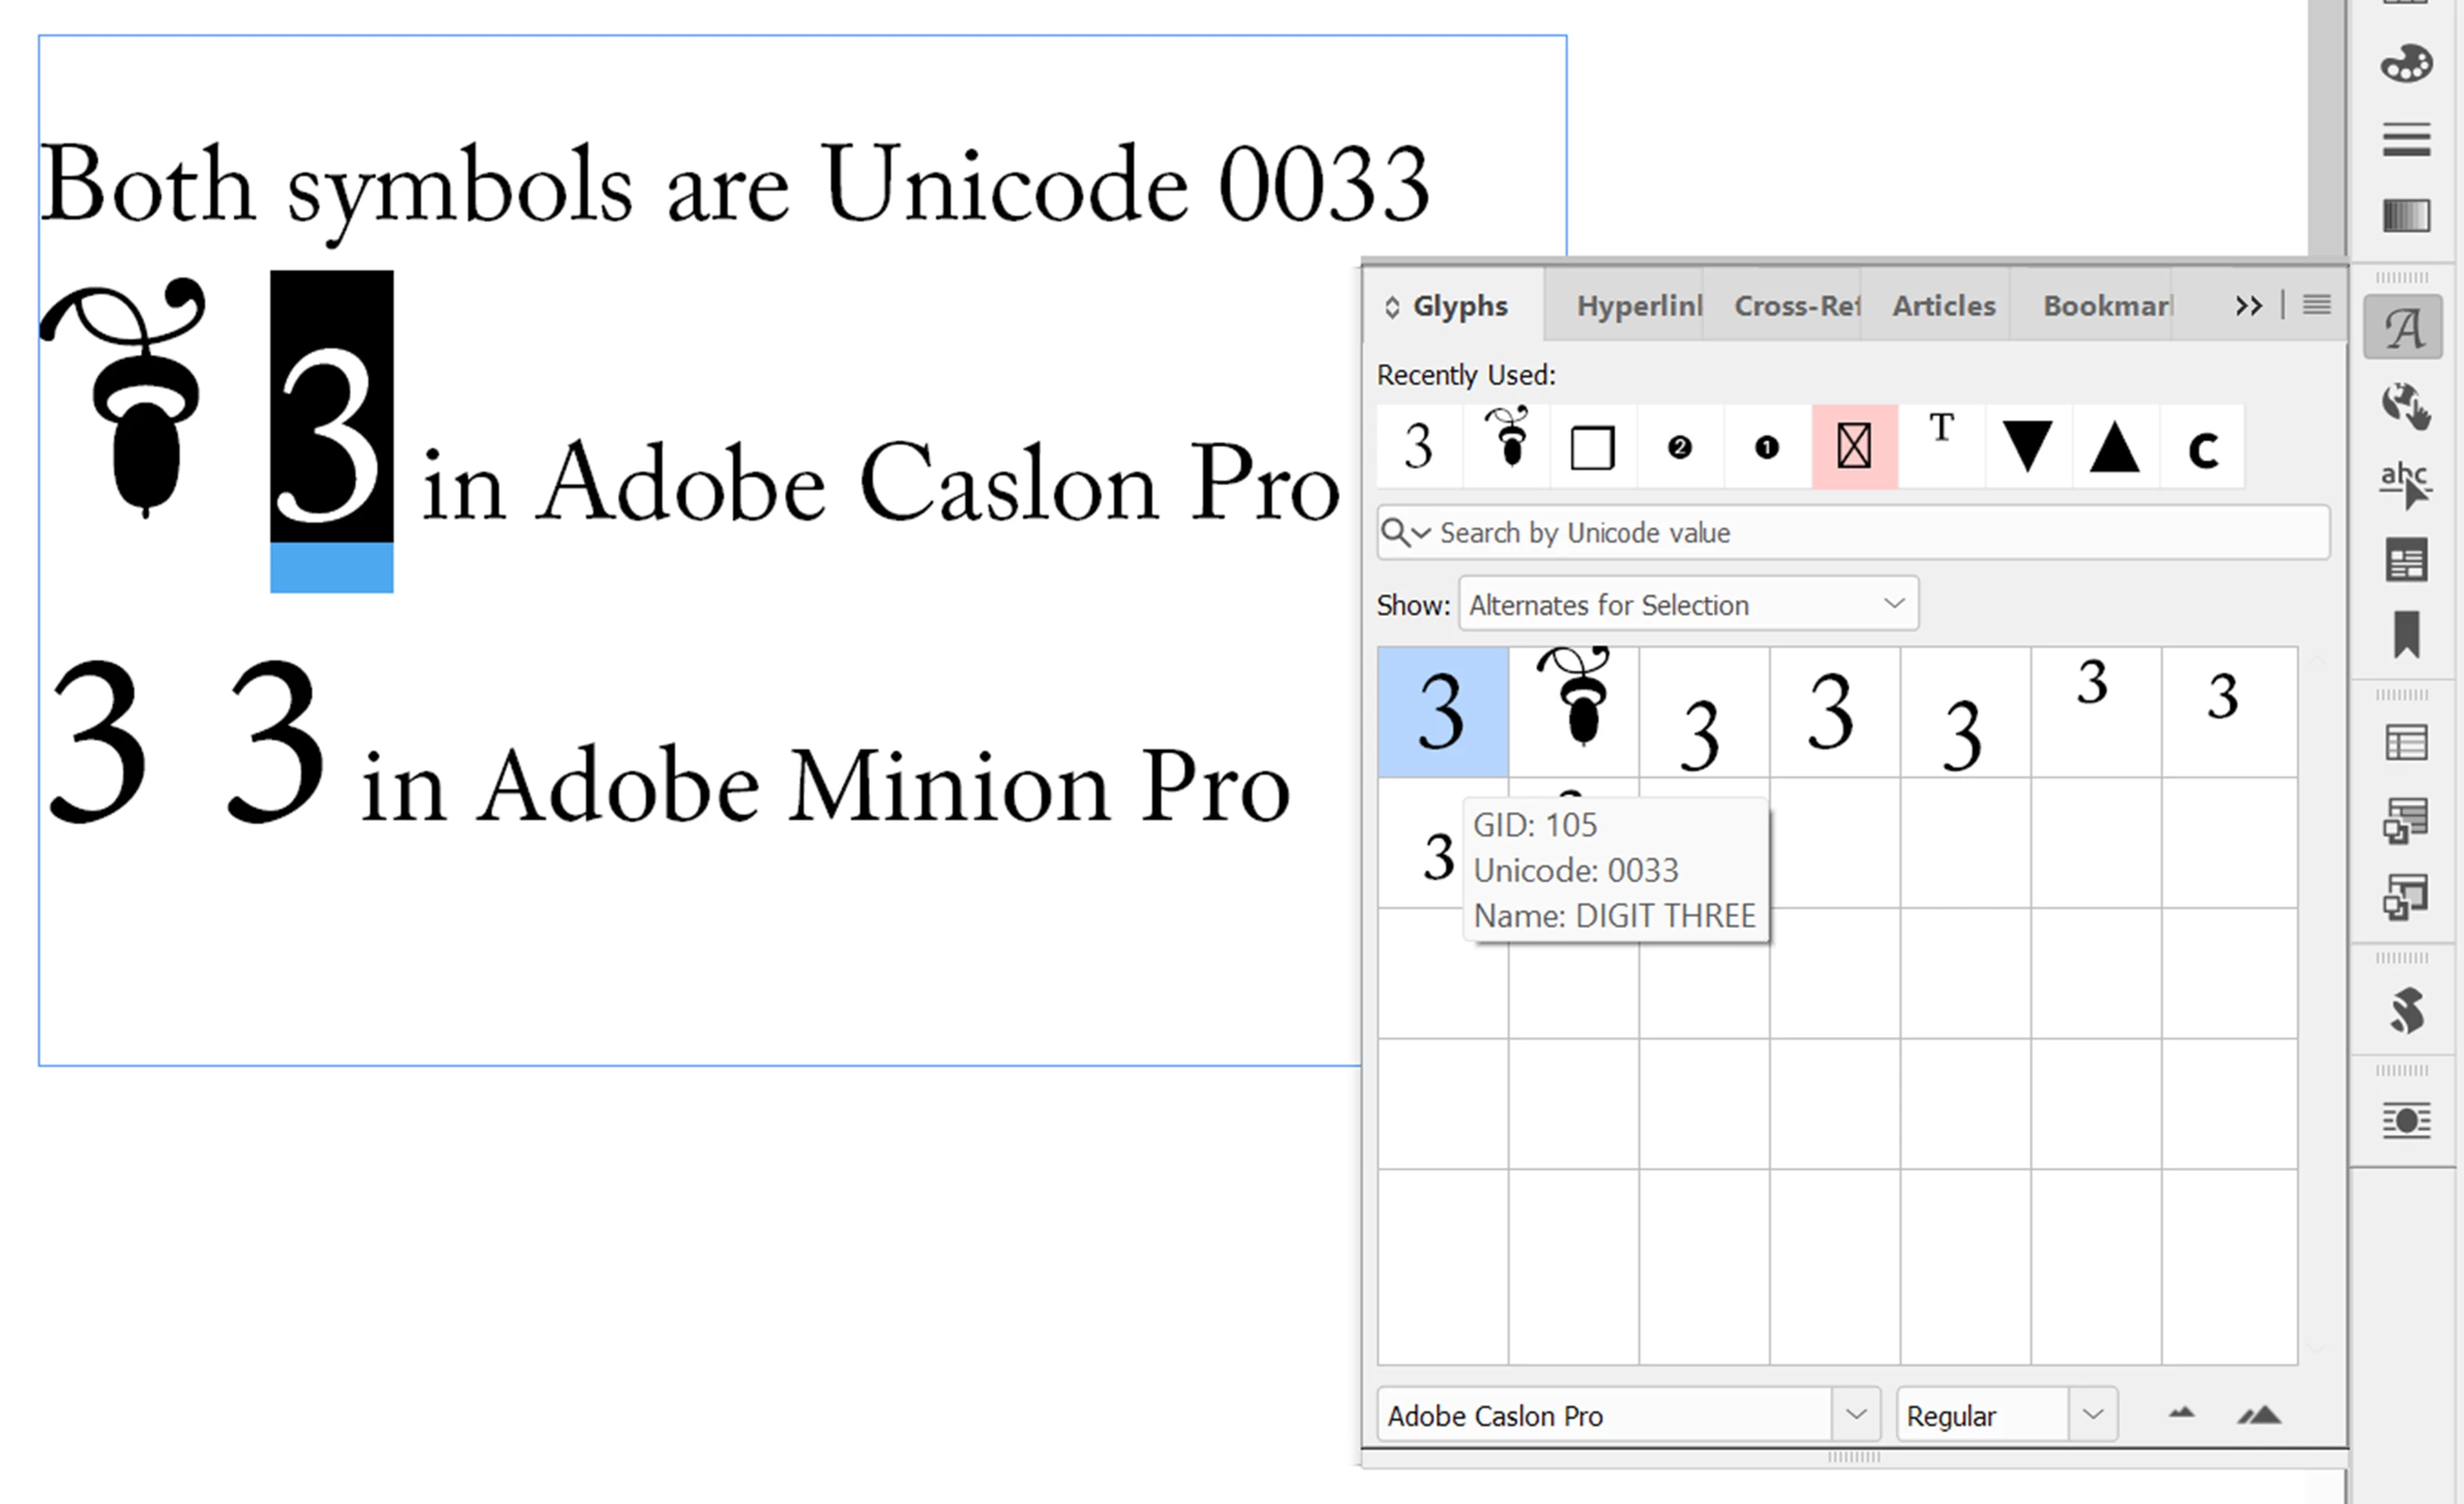Viewport: 2464px width, 1504px height.
Task: Open the Adobe Caslon Pro font dropdown
Action: tap(1855, 1414)
